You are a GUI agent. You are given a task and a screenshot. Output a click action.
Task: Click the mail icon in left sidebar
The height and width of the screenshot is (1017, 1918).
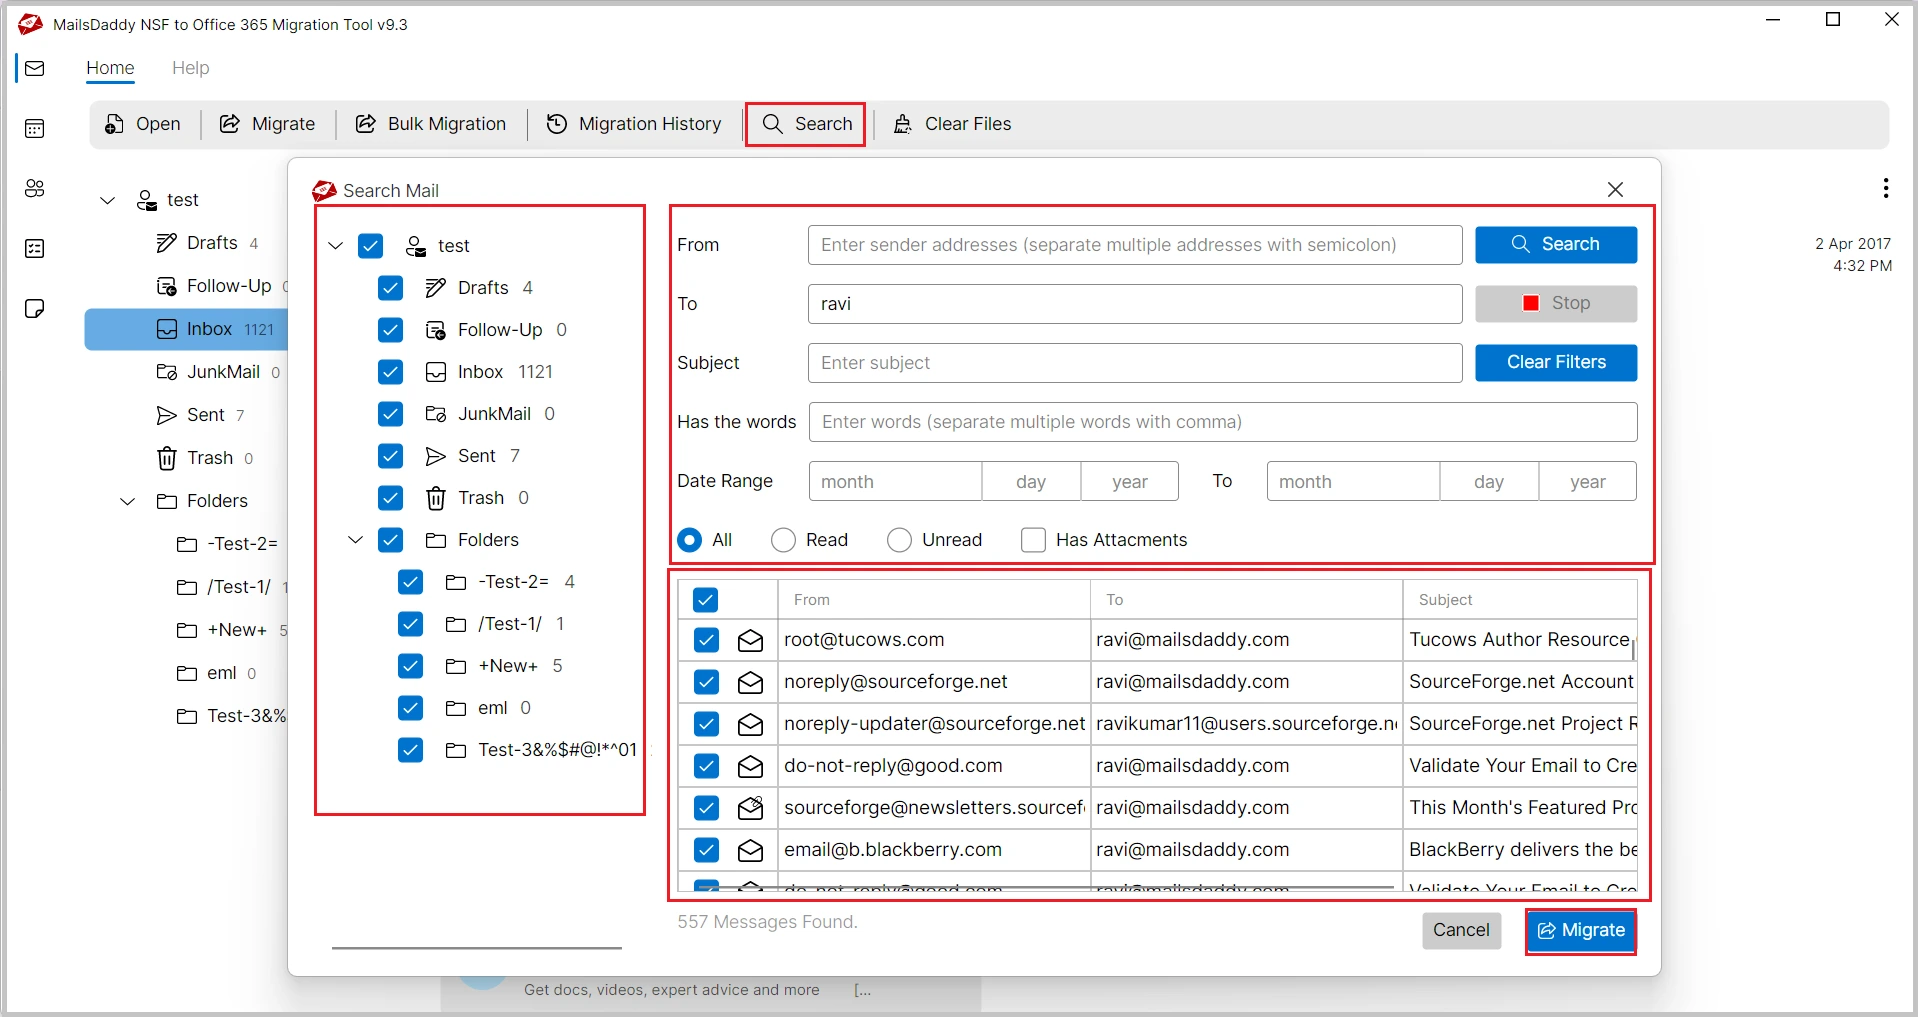point(35,68)
